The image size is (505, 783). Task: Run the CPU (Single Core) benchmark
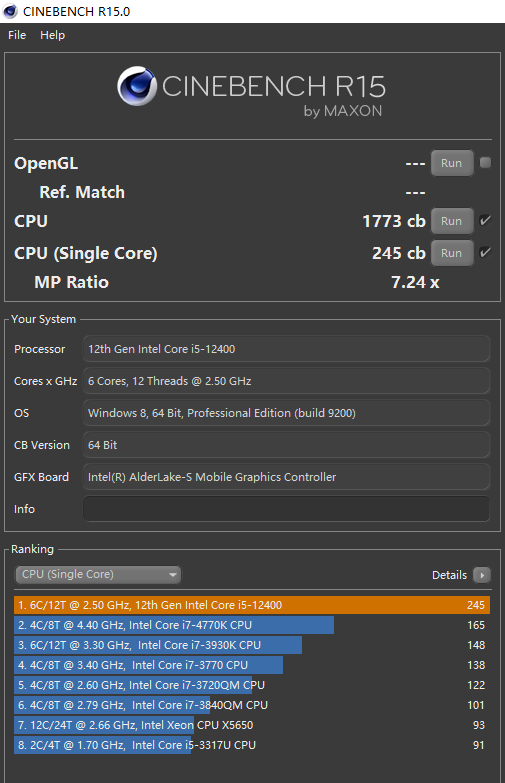pos(452,253)
